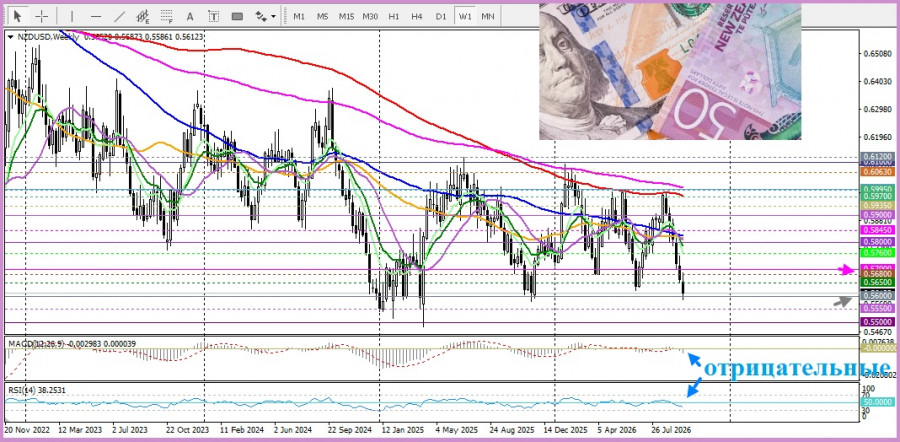Click the 24 Aug 2025 date label
The image size is (900, 442).
511,429
